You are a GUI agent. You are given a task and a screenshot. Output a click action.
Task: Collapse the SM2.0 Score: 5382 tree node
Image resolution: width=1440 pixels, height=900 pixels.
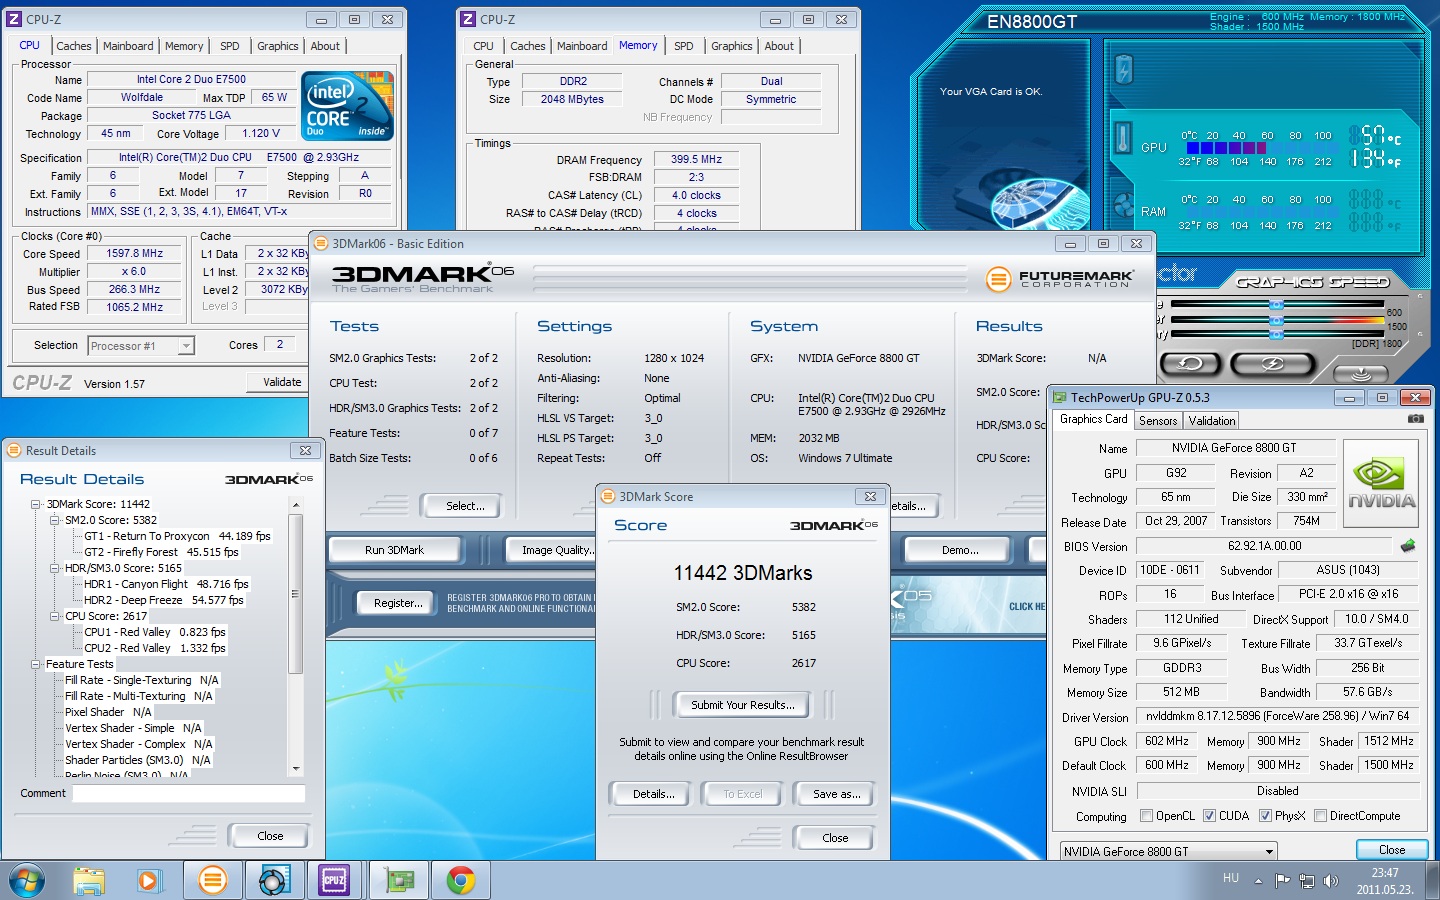(55, 521)
